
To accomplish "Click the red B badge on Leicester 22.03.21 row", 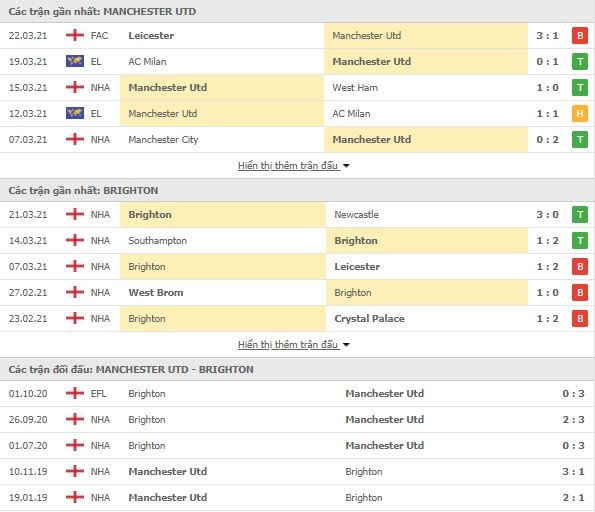I will [x=580, y=36].
